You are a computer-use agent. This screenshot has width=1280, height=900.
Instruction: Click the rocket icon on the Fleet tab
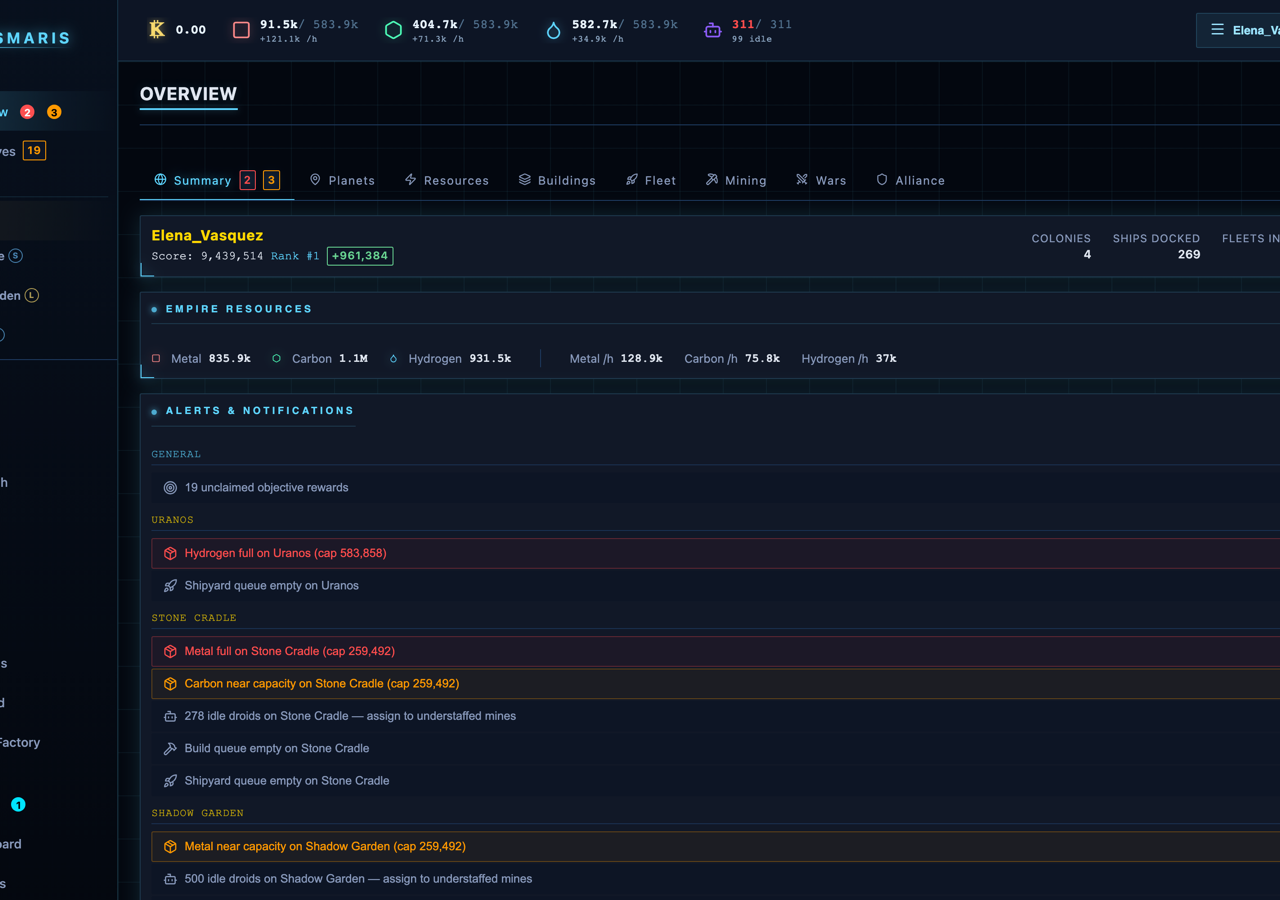632,180
